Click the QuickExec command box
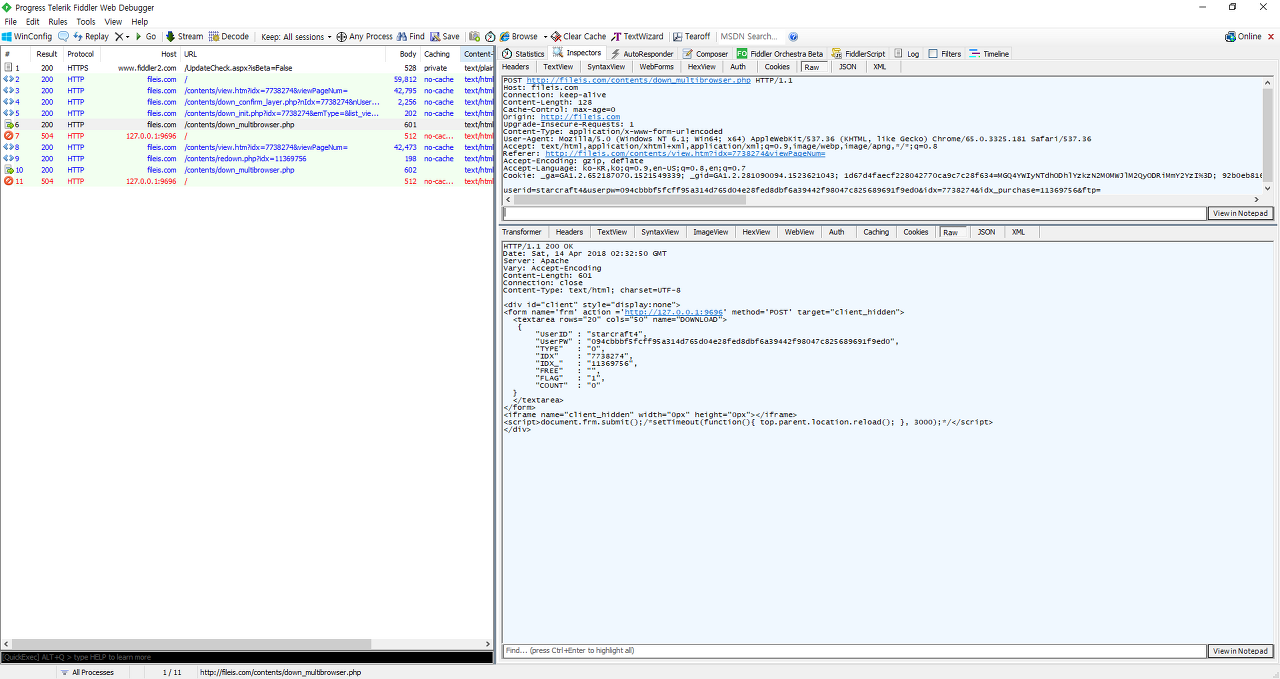This screenshot has width=1280, height=679. pyautogui.click(x=247, y=657)
